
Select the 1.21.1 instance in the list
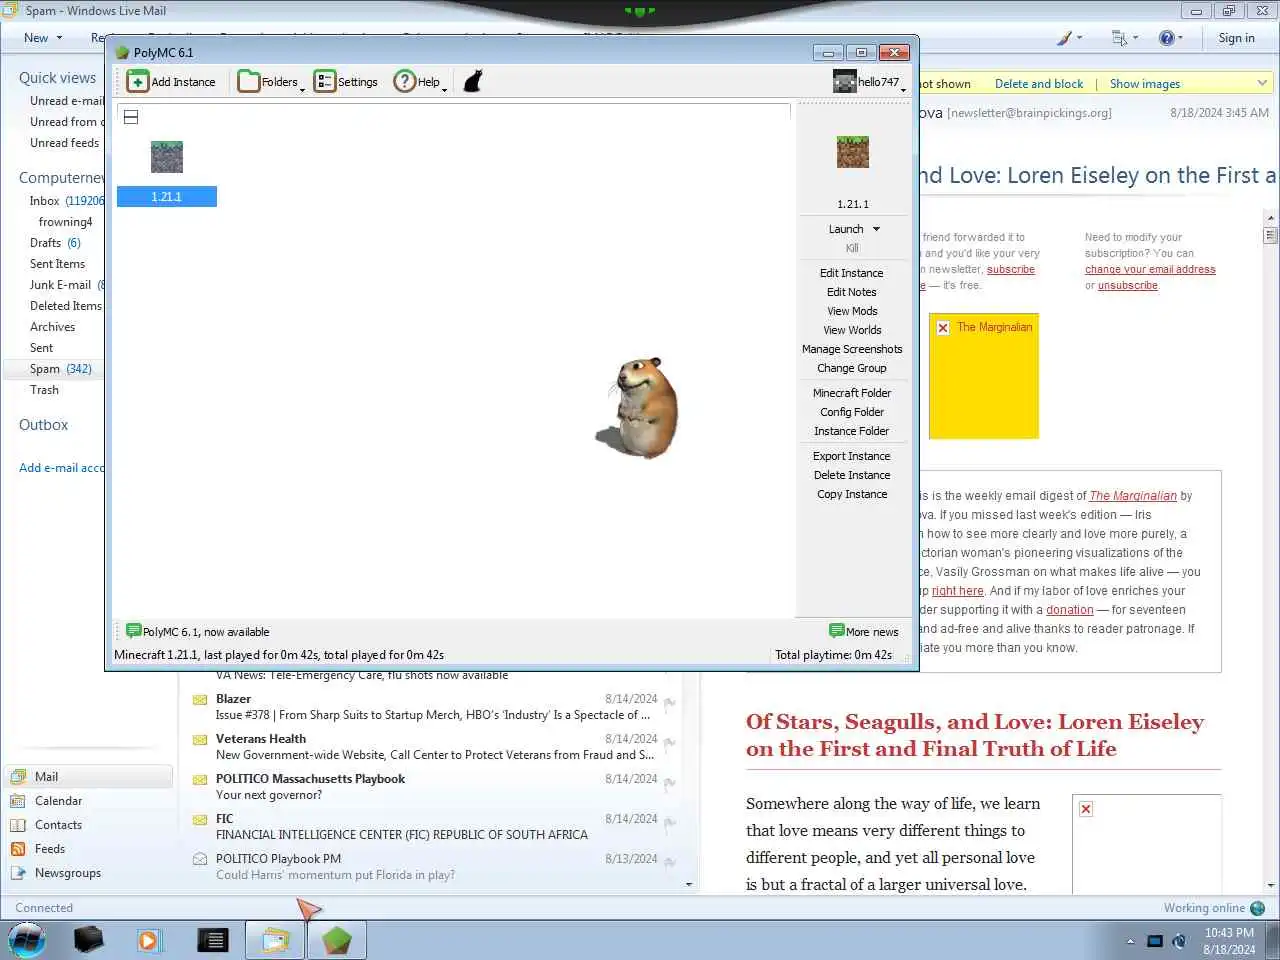[166, 172]
